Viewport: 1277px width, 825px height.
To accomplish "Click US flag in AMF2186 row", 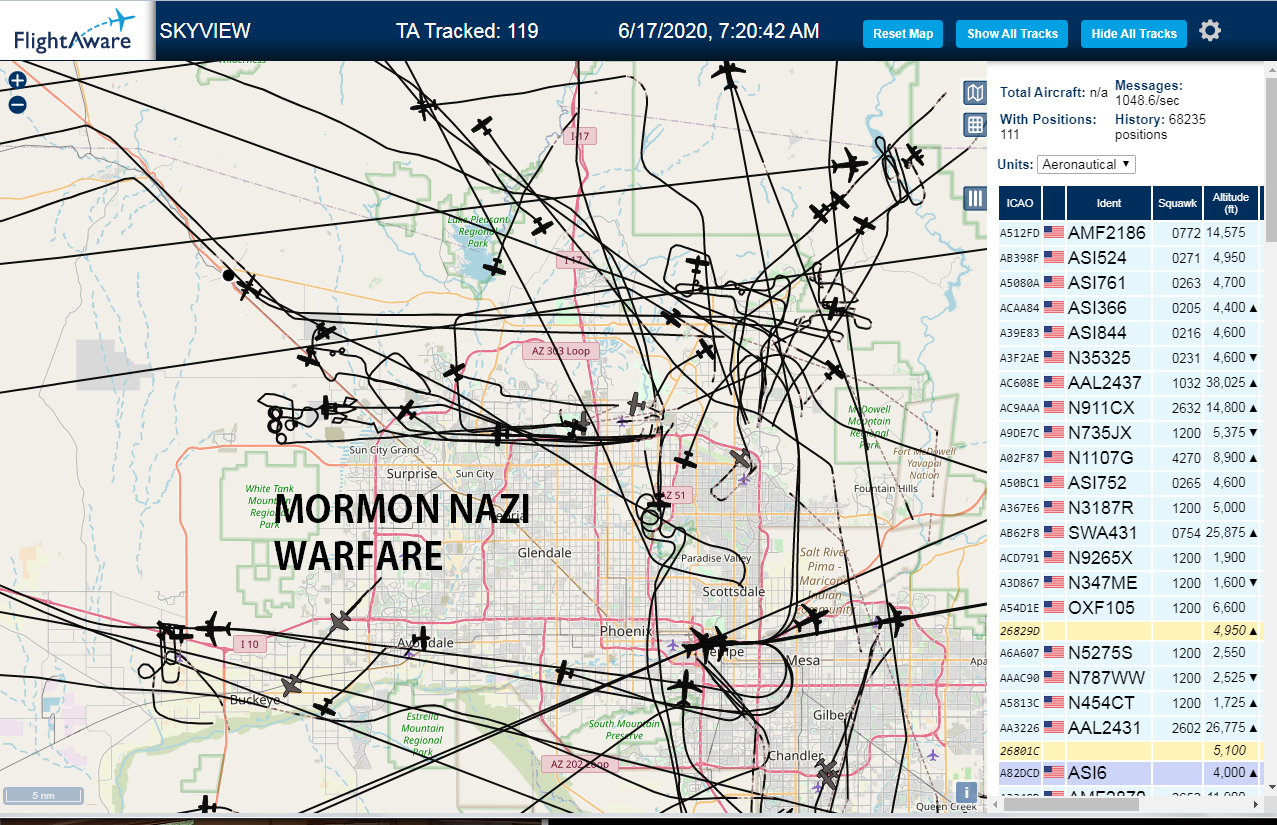I will pyautogui.click(x=1054, y=233).
